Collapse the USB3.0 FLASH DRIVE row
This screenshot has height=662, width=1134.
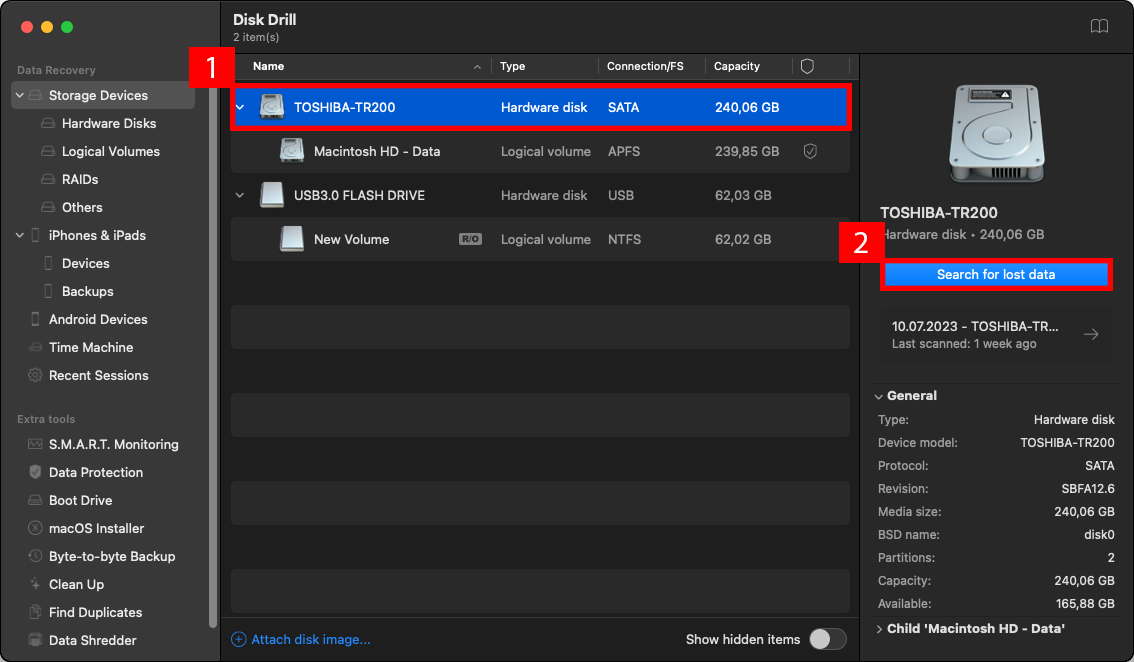click(x=240, y=195)
